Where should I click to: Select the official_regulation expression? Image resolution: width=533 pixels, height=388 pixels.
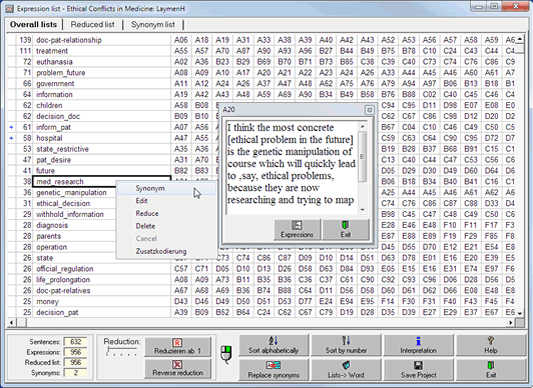(x=102, y=269)
